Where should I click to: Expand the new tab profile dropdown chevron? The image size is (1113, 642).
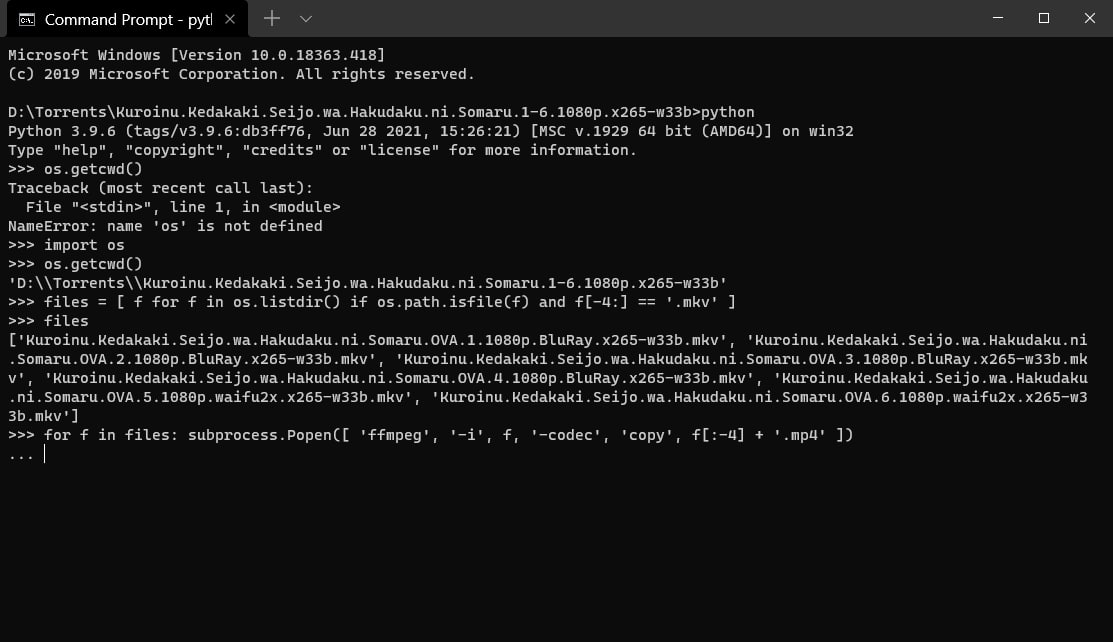306,19
